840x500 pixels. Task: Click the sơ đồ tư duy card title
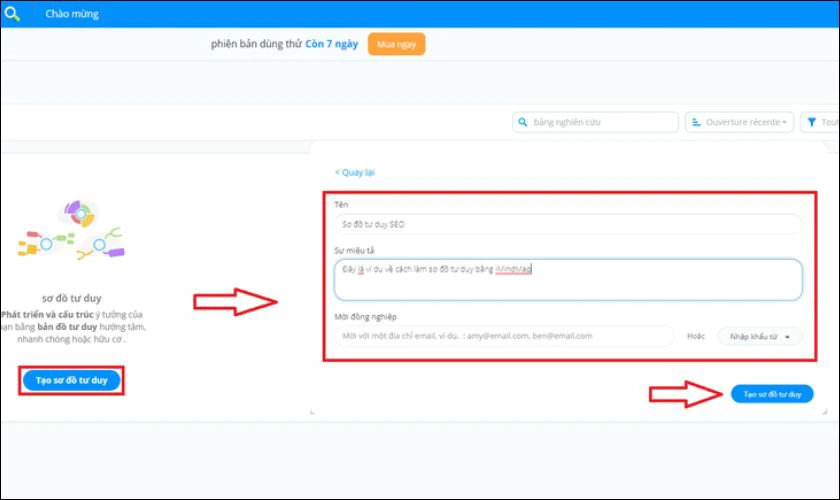click(72, 298)
